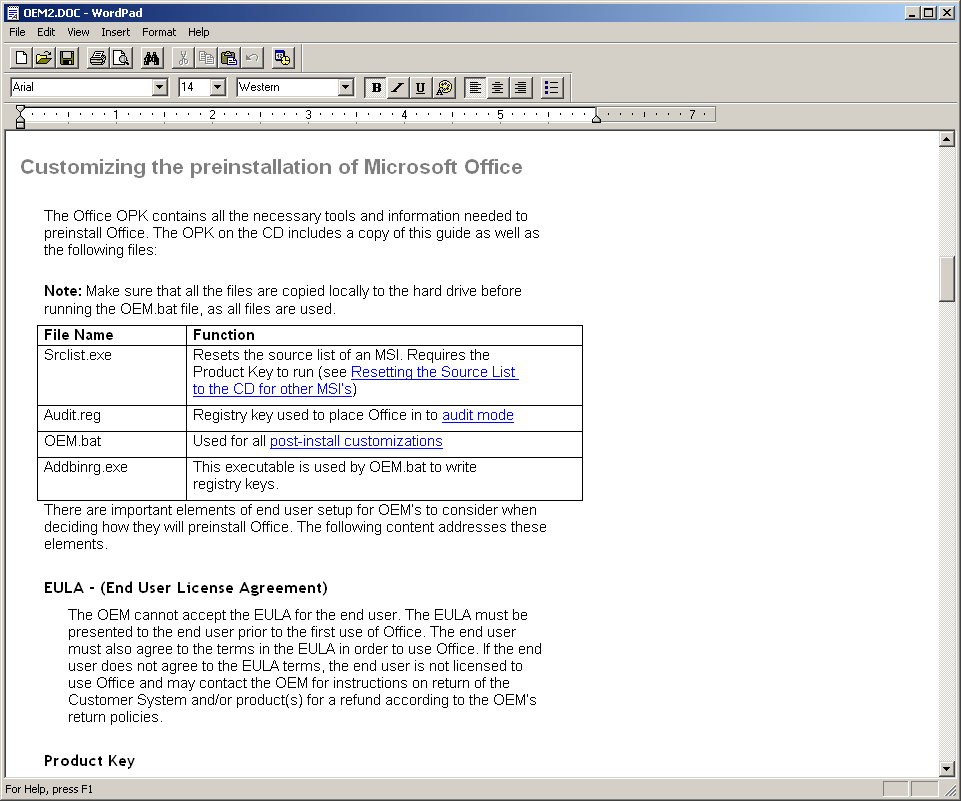The image size is (961, 801).
Task: Print the document using printer icon
Action: click(97, 58)
